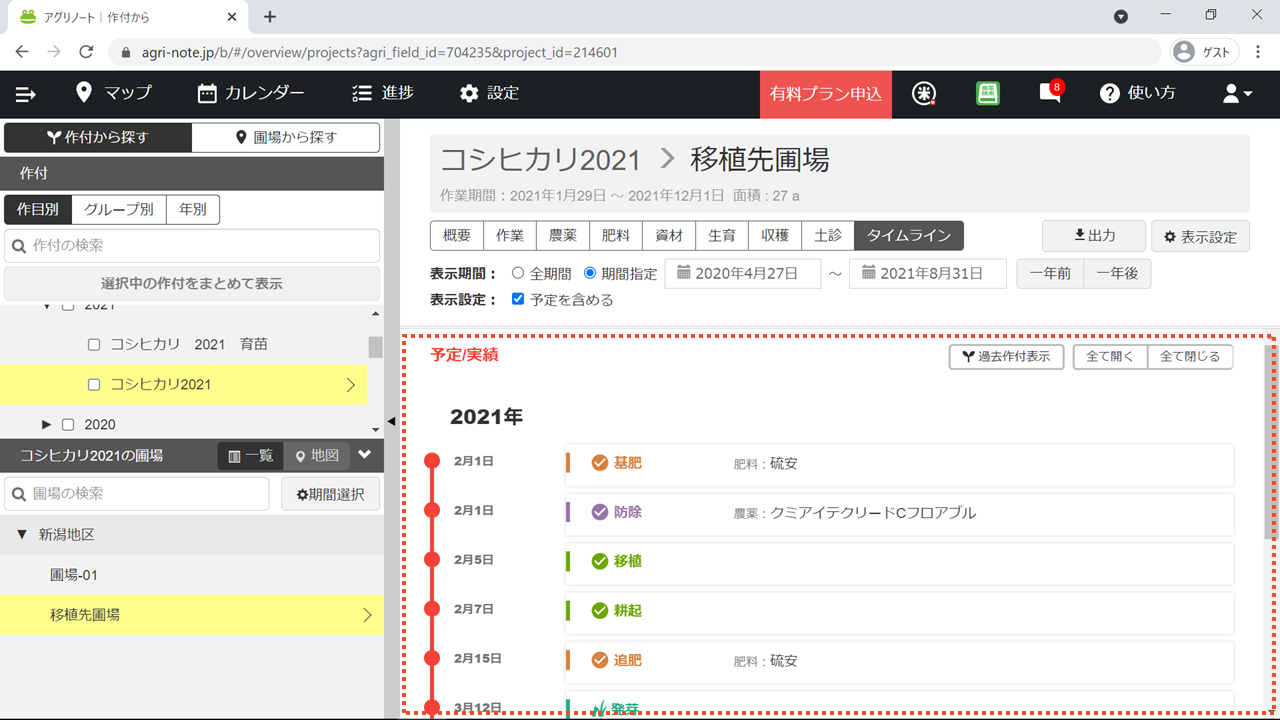
Task: Switch to 圃場から探す tab
Action: [x=286, y=137]
